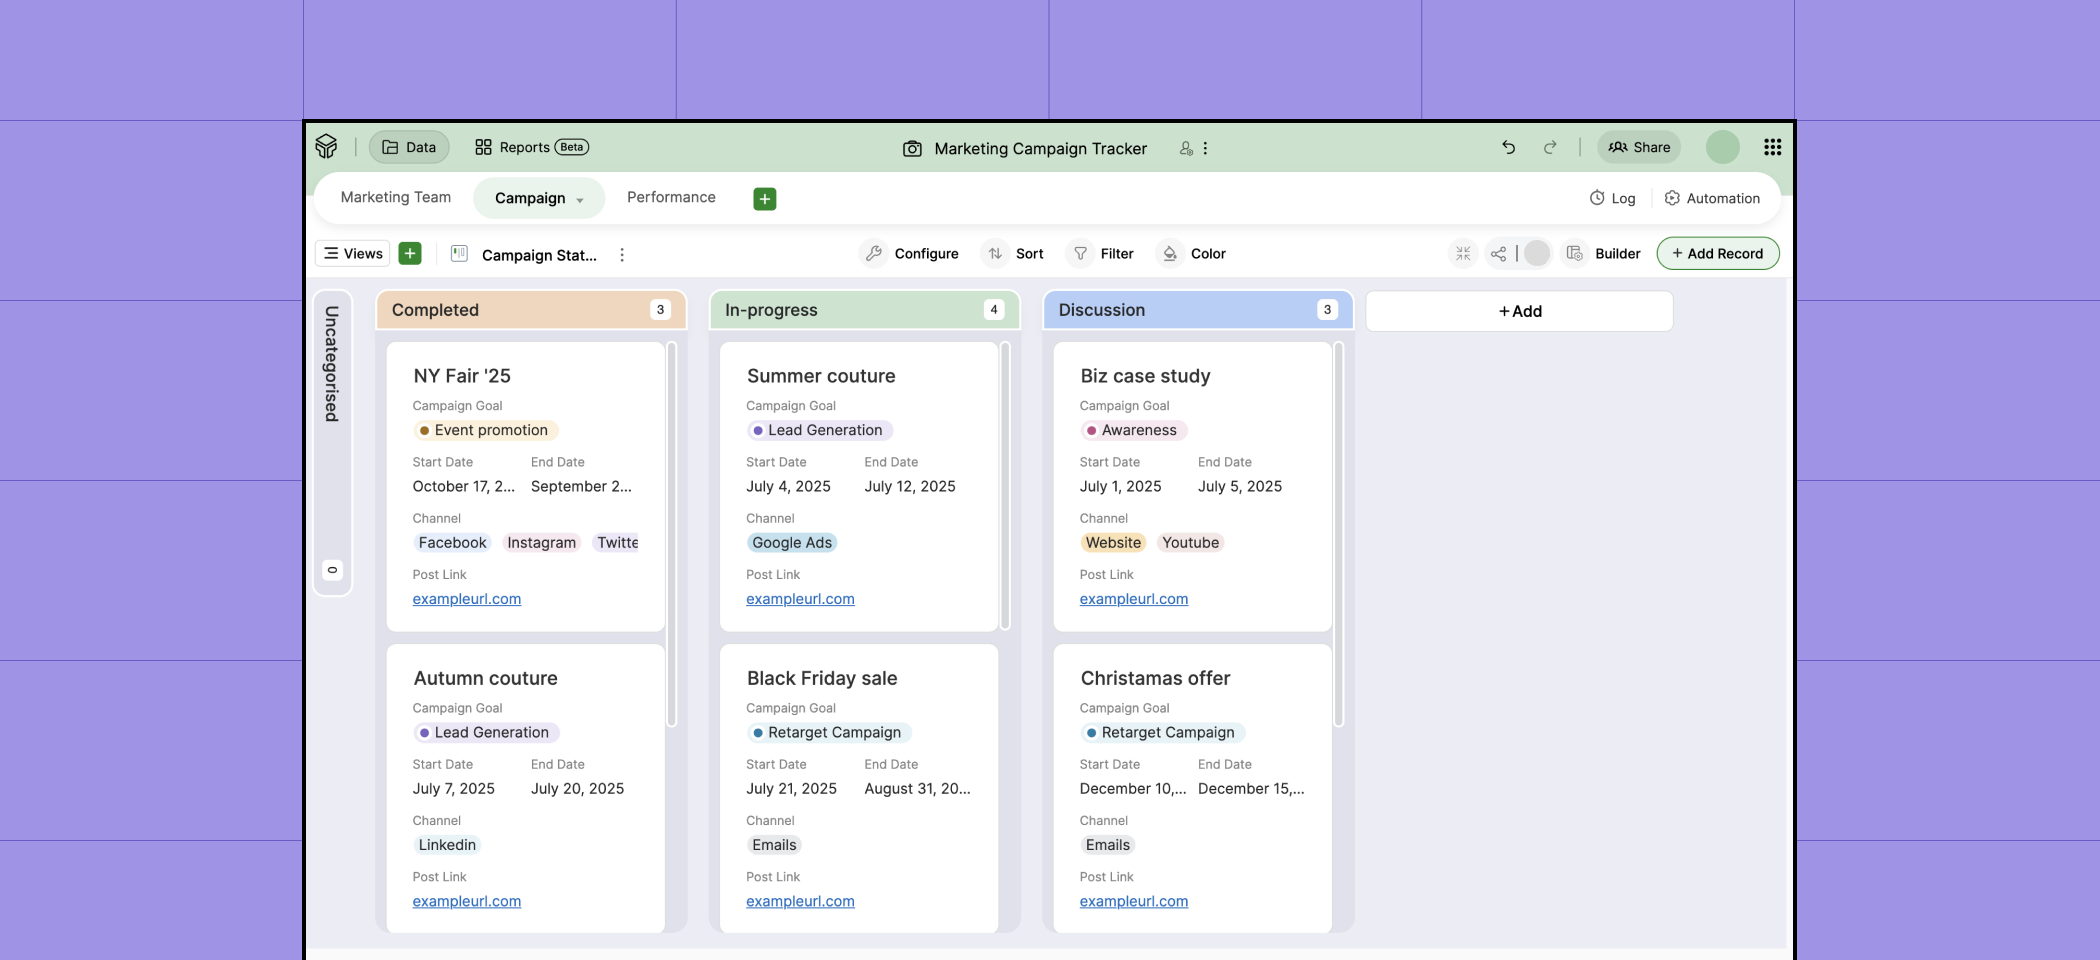Click the Facebook channel tag

coord(452,543)
